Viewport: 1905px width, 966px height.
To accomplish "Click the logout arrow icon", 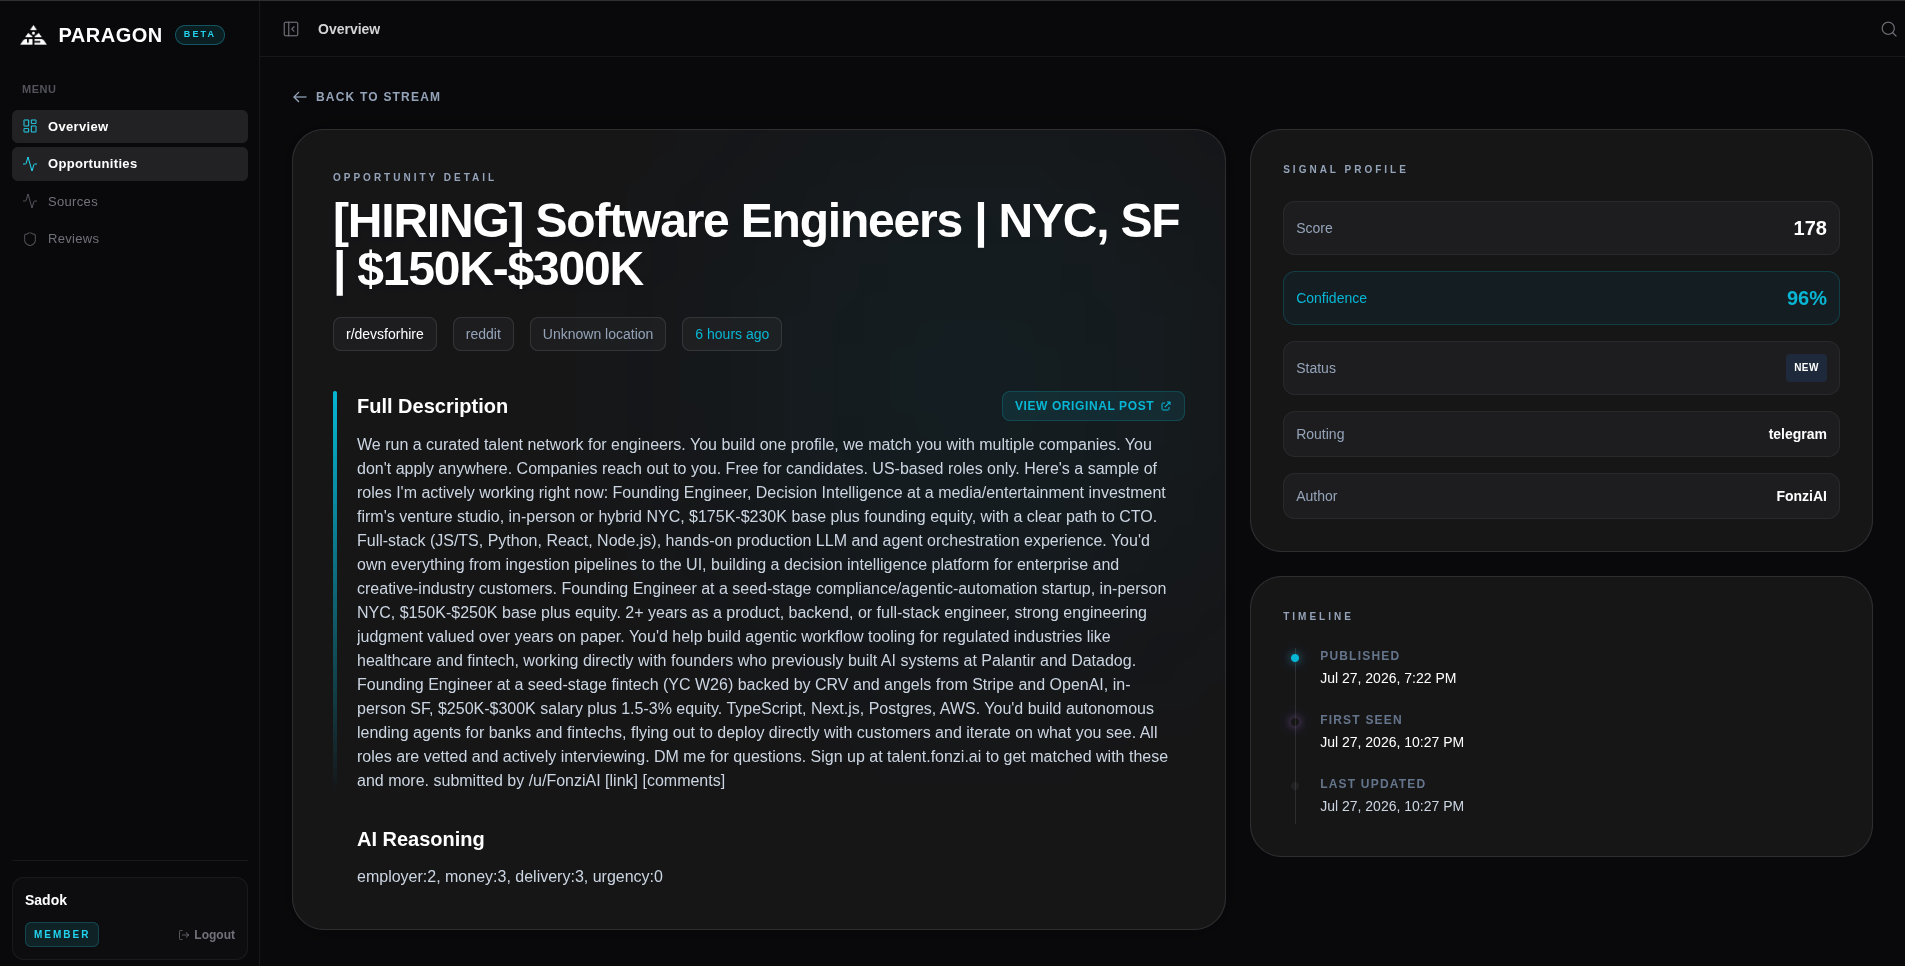I will 184,935.
